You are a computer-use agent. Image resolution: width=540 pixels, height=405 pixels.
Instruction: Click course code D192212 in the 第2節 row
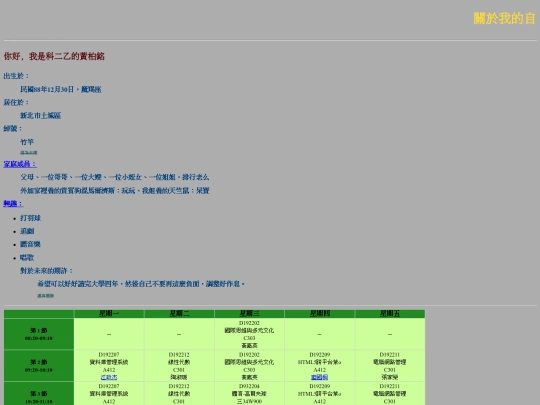[179, 354]
